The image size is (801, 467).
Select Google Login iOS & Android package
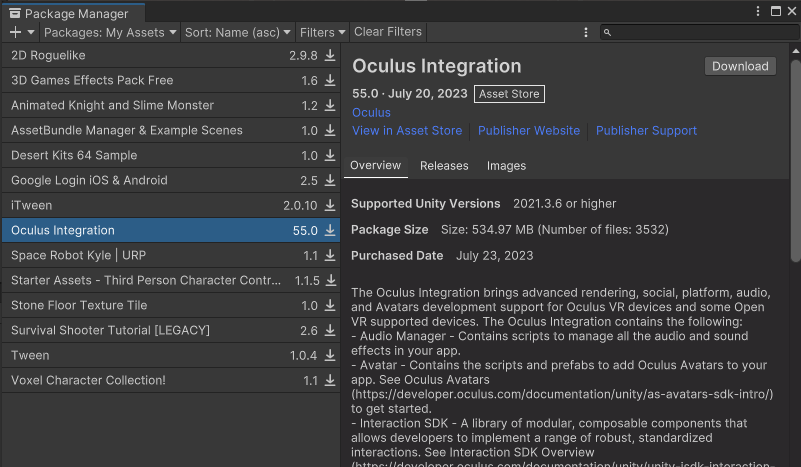(x=171, y=180)
